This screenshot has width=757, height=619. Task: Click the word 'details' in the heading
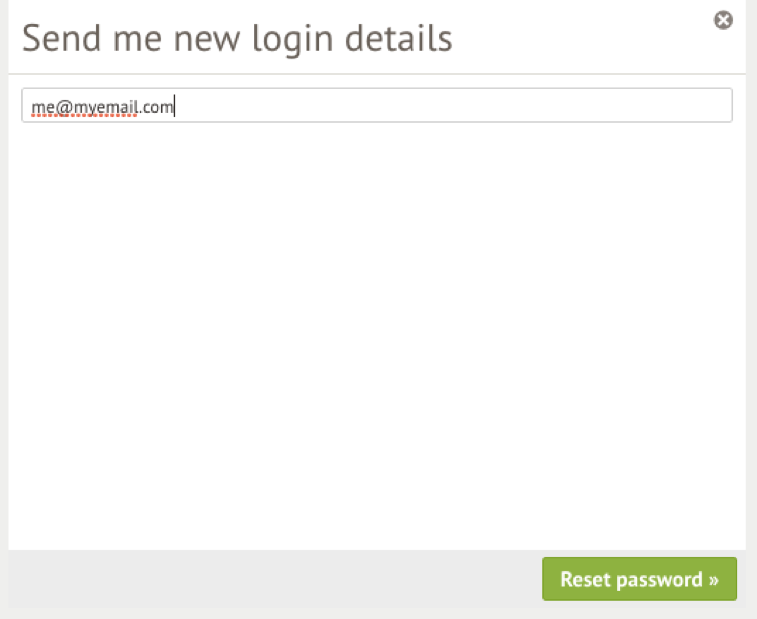[398, 38]
